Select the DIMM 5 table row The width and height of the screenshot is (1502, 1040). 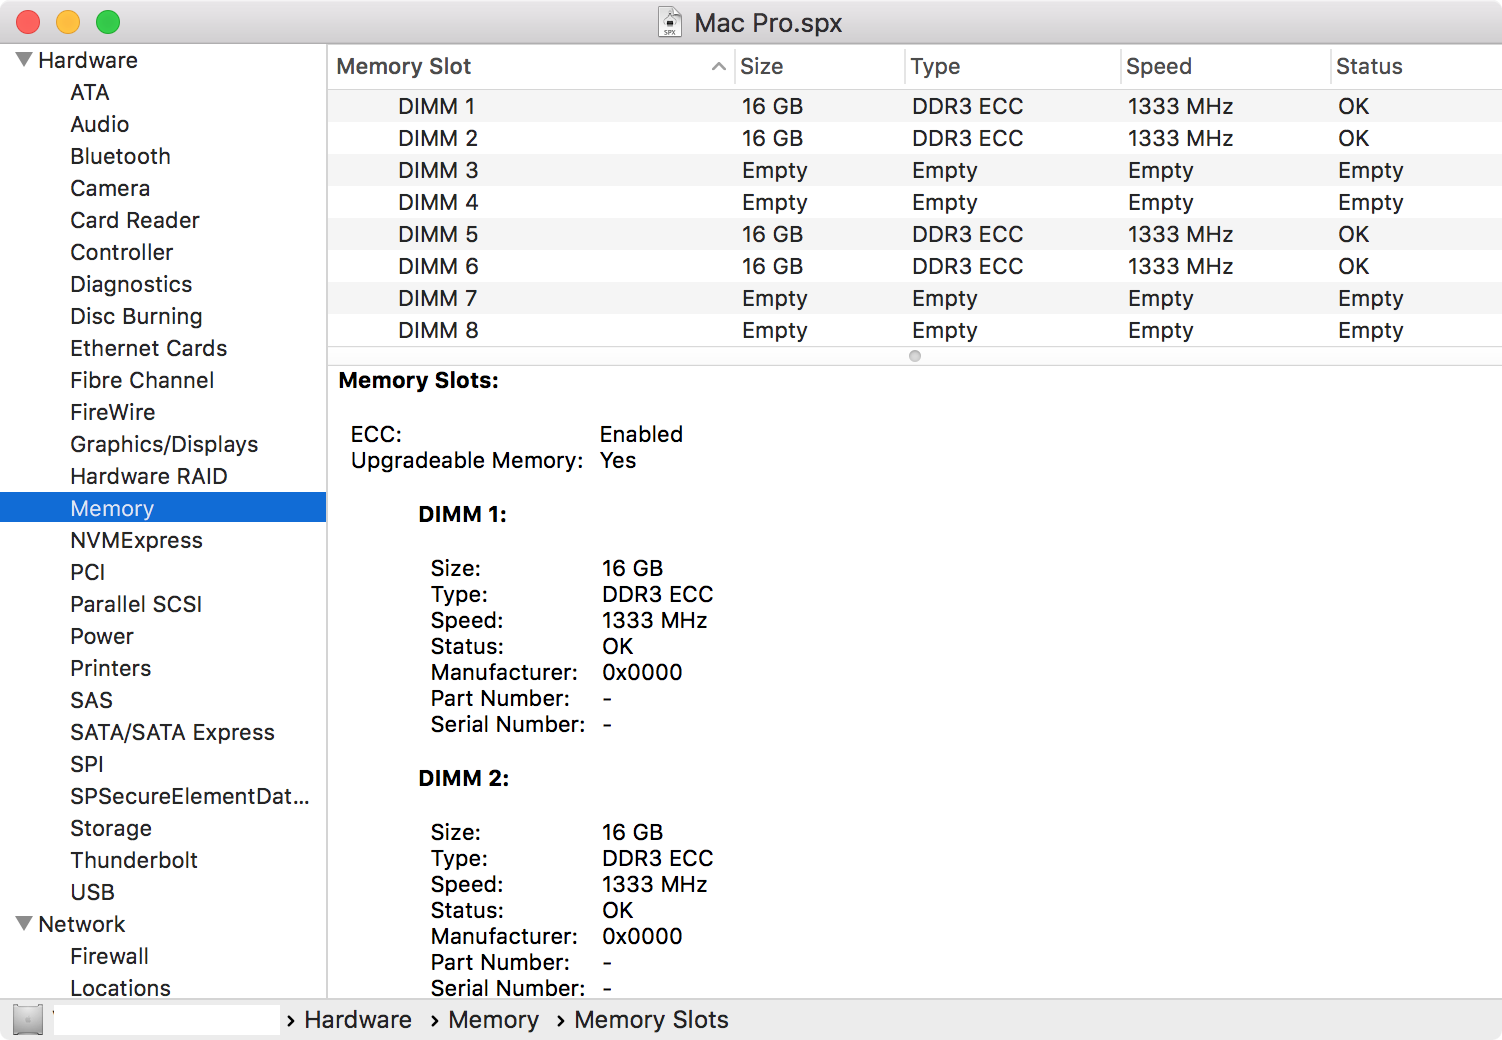tap(914, 234)
